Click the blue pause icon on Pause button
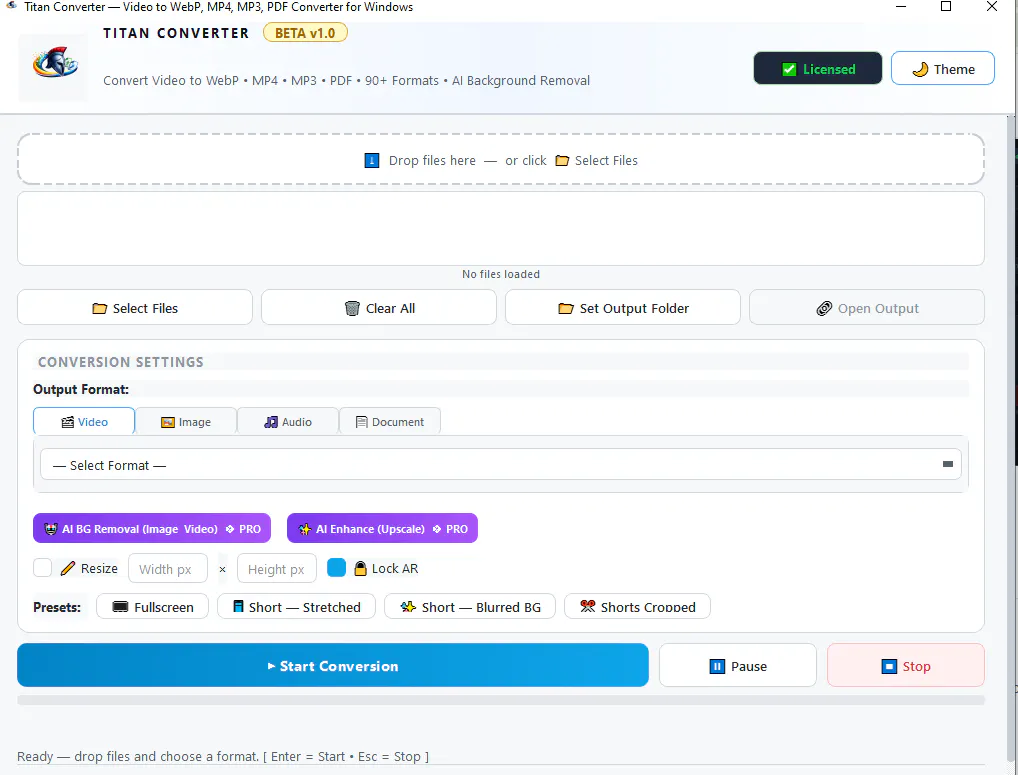1018x775 pixels. click(717, 667)
